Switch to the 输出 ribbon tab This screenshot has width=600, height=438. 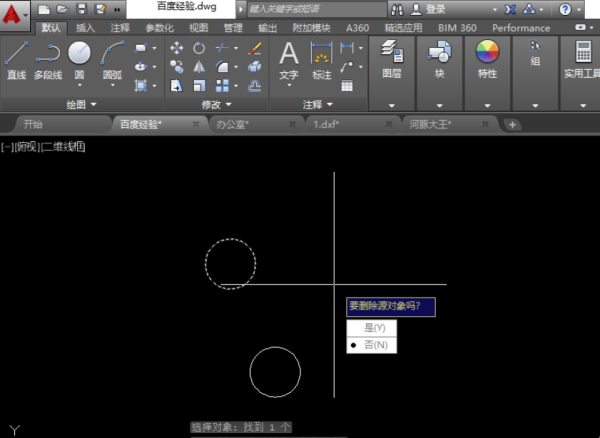click(267, 28)
